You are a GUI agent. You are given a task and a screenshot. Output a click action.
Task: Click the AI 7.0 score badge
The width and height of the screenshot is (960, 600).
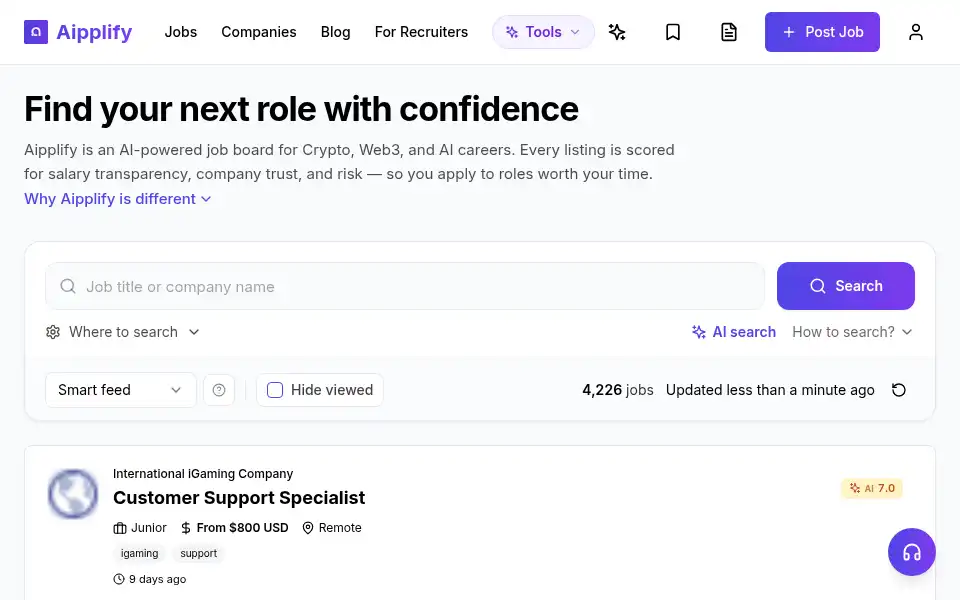(872, 488)
